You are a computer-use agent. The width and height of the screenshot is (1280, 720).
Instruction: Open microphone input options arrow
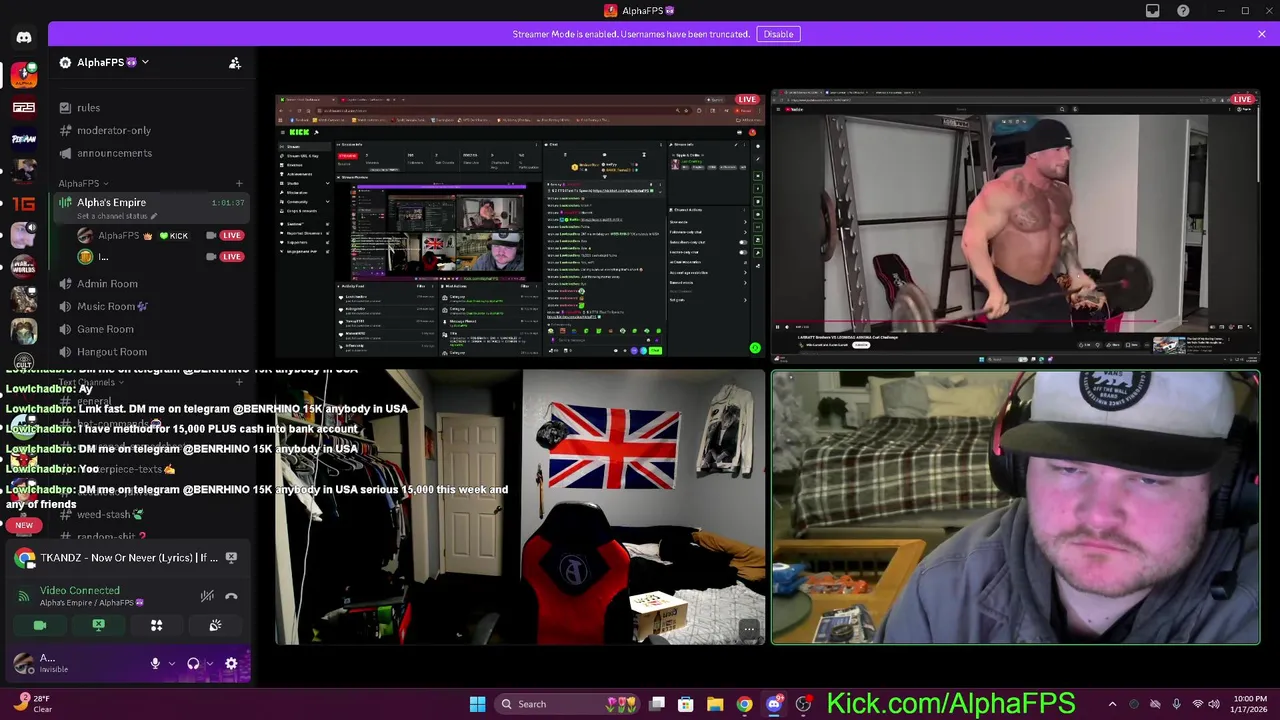click(171, 663)
